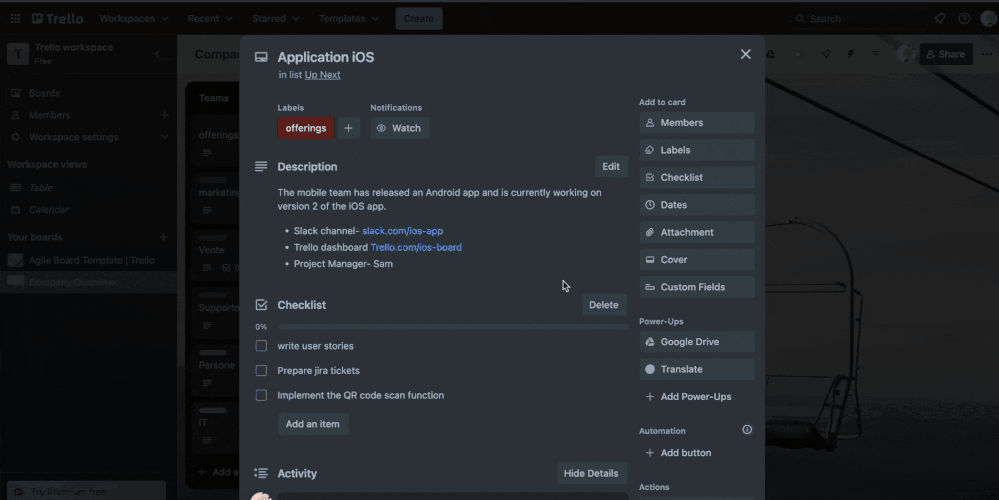The height and width of the screenshot is (500, 999).
Task: Expand the Workspace settings chevron
Action: (x=164, y=137)
